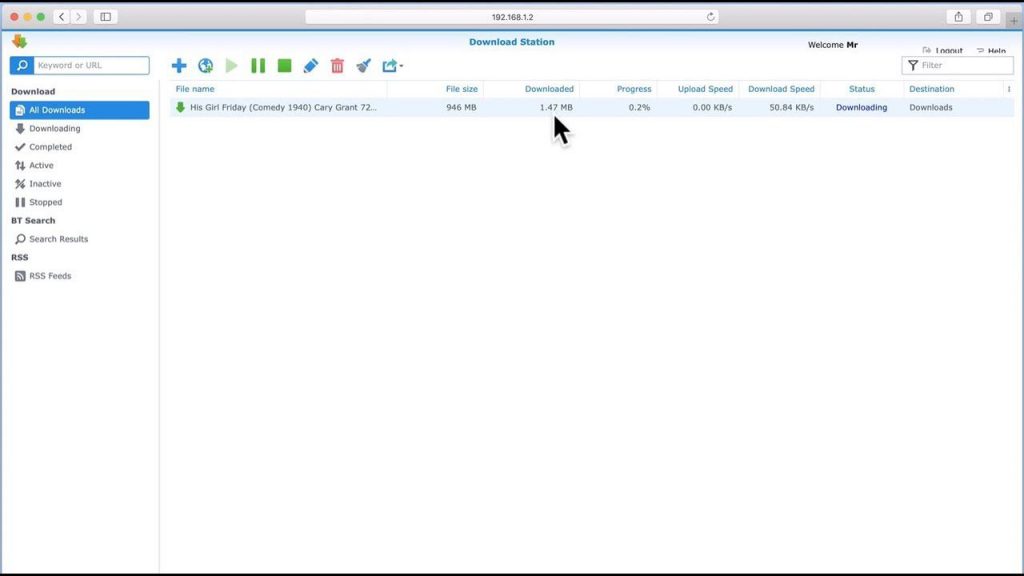Sort by Download Speed column header
This screenshot has height=576, width=1024.
click(x=781, y=89)
